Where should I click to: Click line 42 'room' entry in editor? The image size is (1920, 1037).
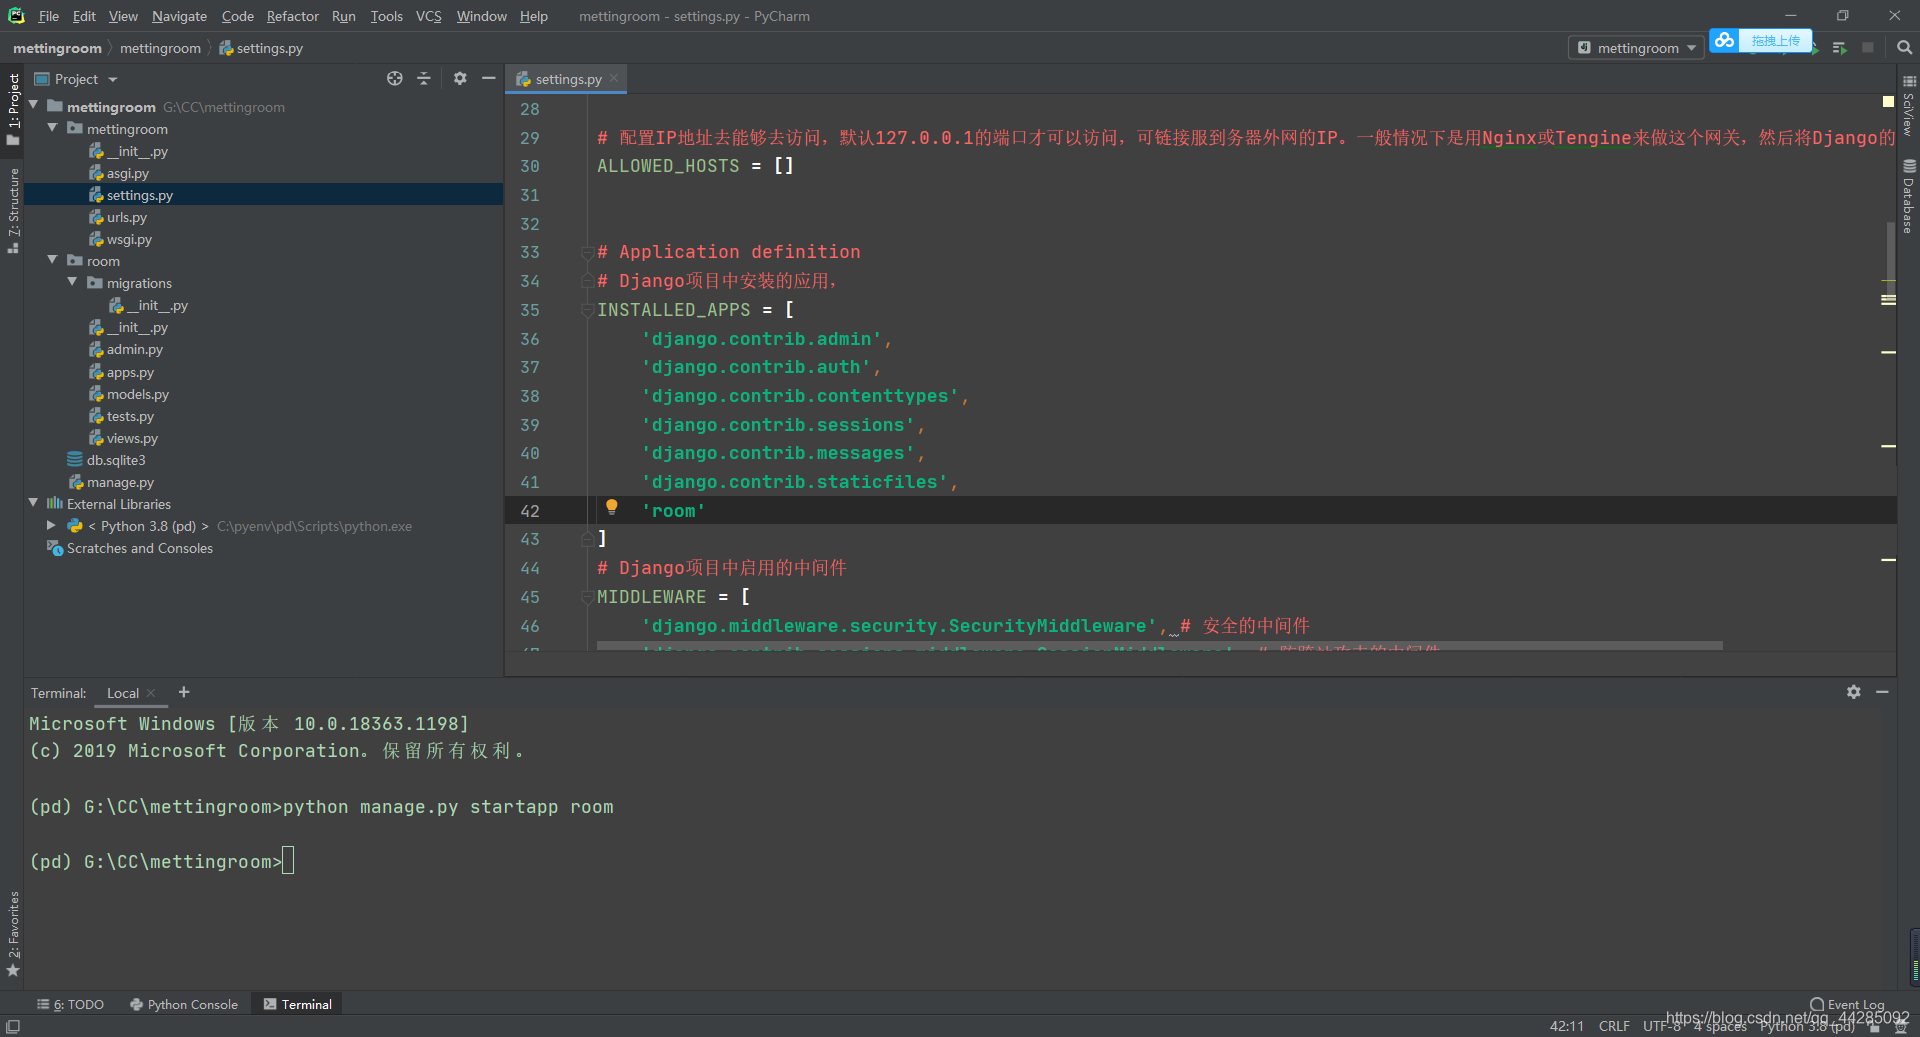coord(673,511)
